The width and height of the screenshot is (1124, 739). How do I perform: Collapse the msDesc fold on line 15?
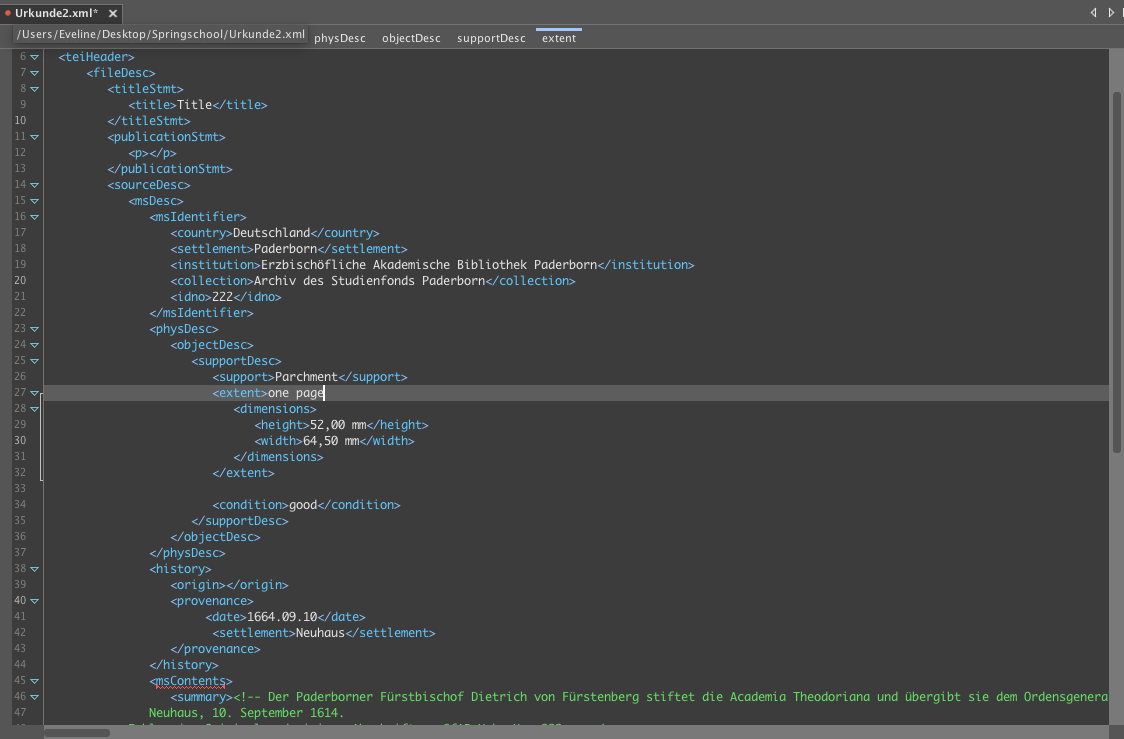tap(34, 201)
